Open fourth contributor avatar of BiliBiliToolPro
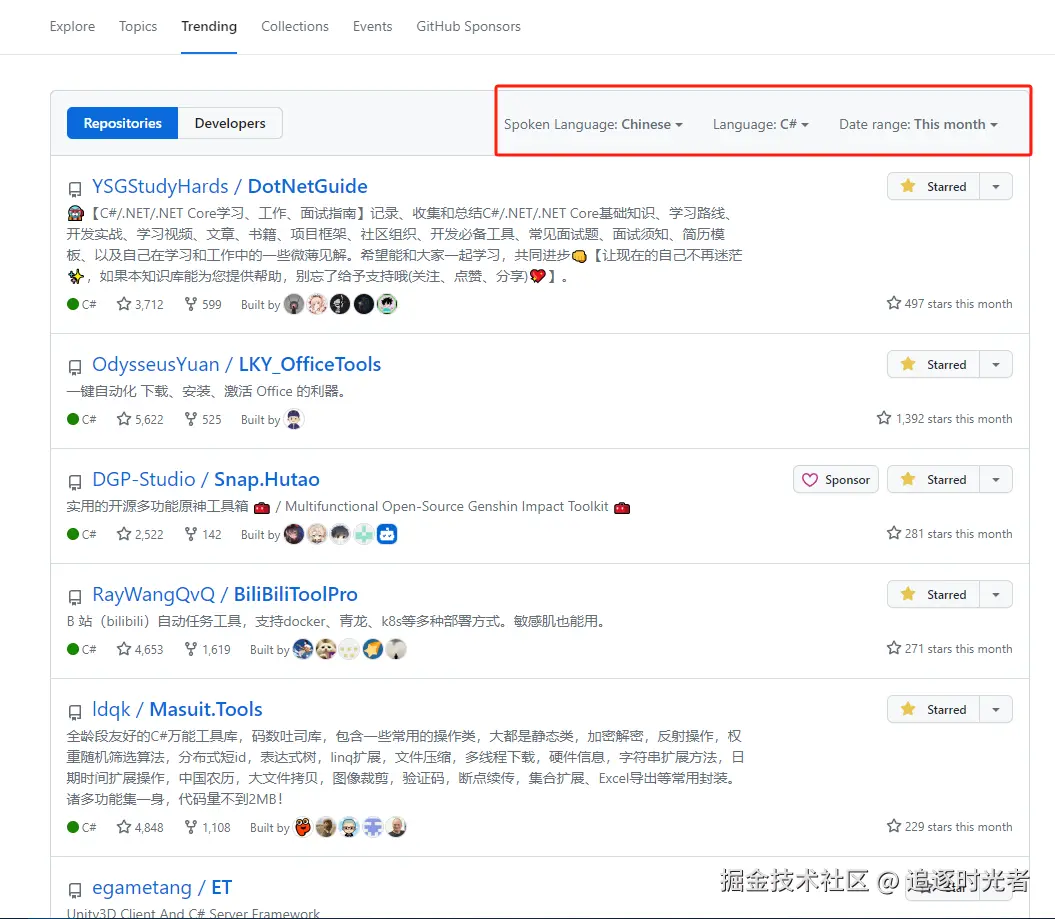The image size is (1055, 919). [373, 649]
